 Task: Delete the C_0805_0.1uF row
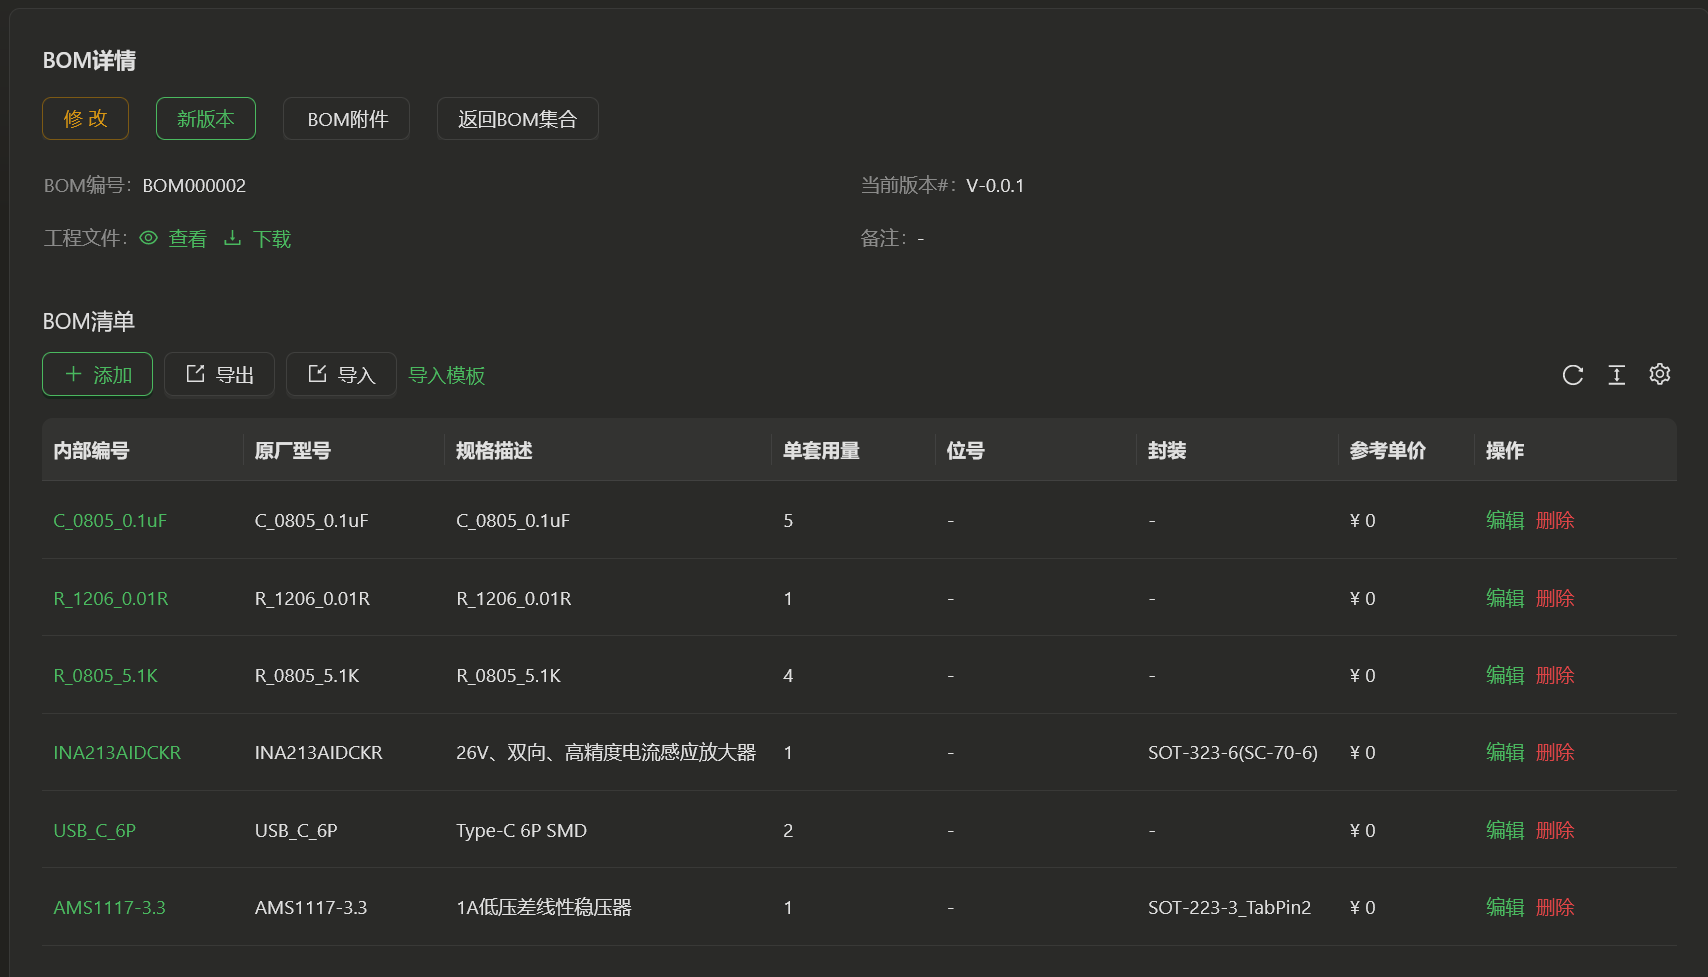pos(1555,520)
